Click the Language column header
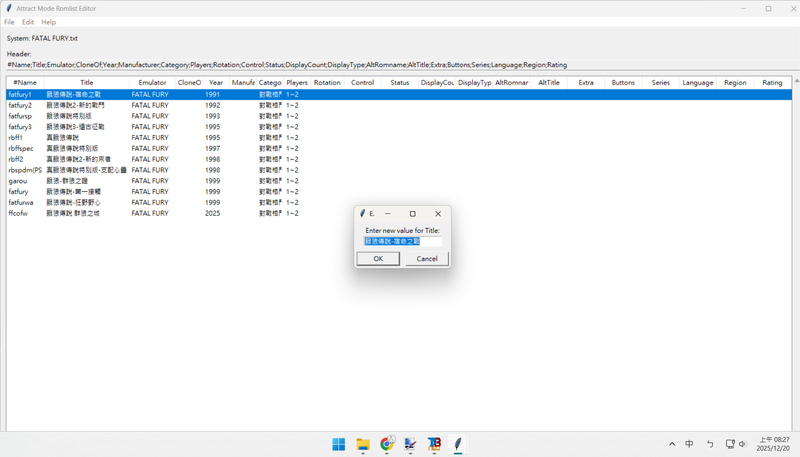 [698, 82]
